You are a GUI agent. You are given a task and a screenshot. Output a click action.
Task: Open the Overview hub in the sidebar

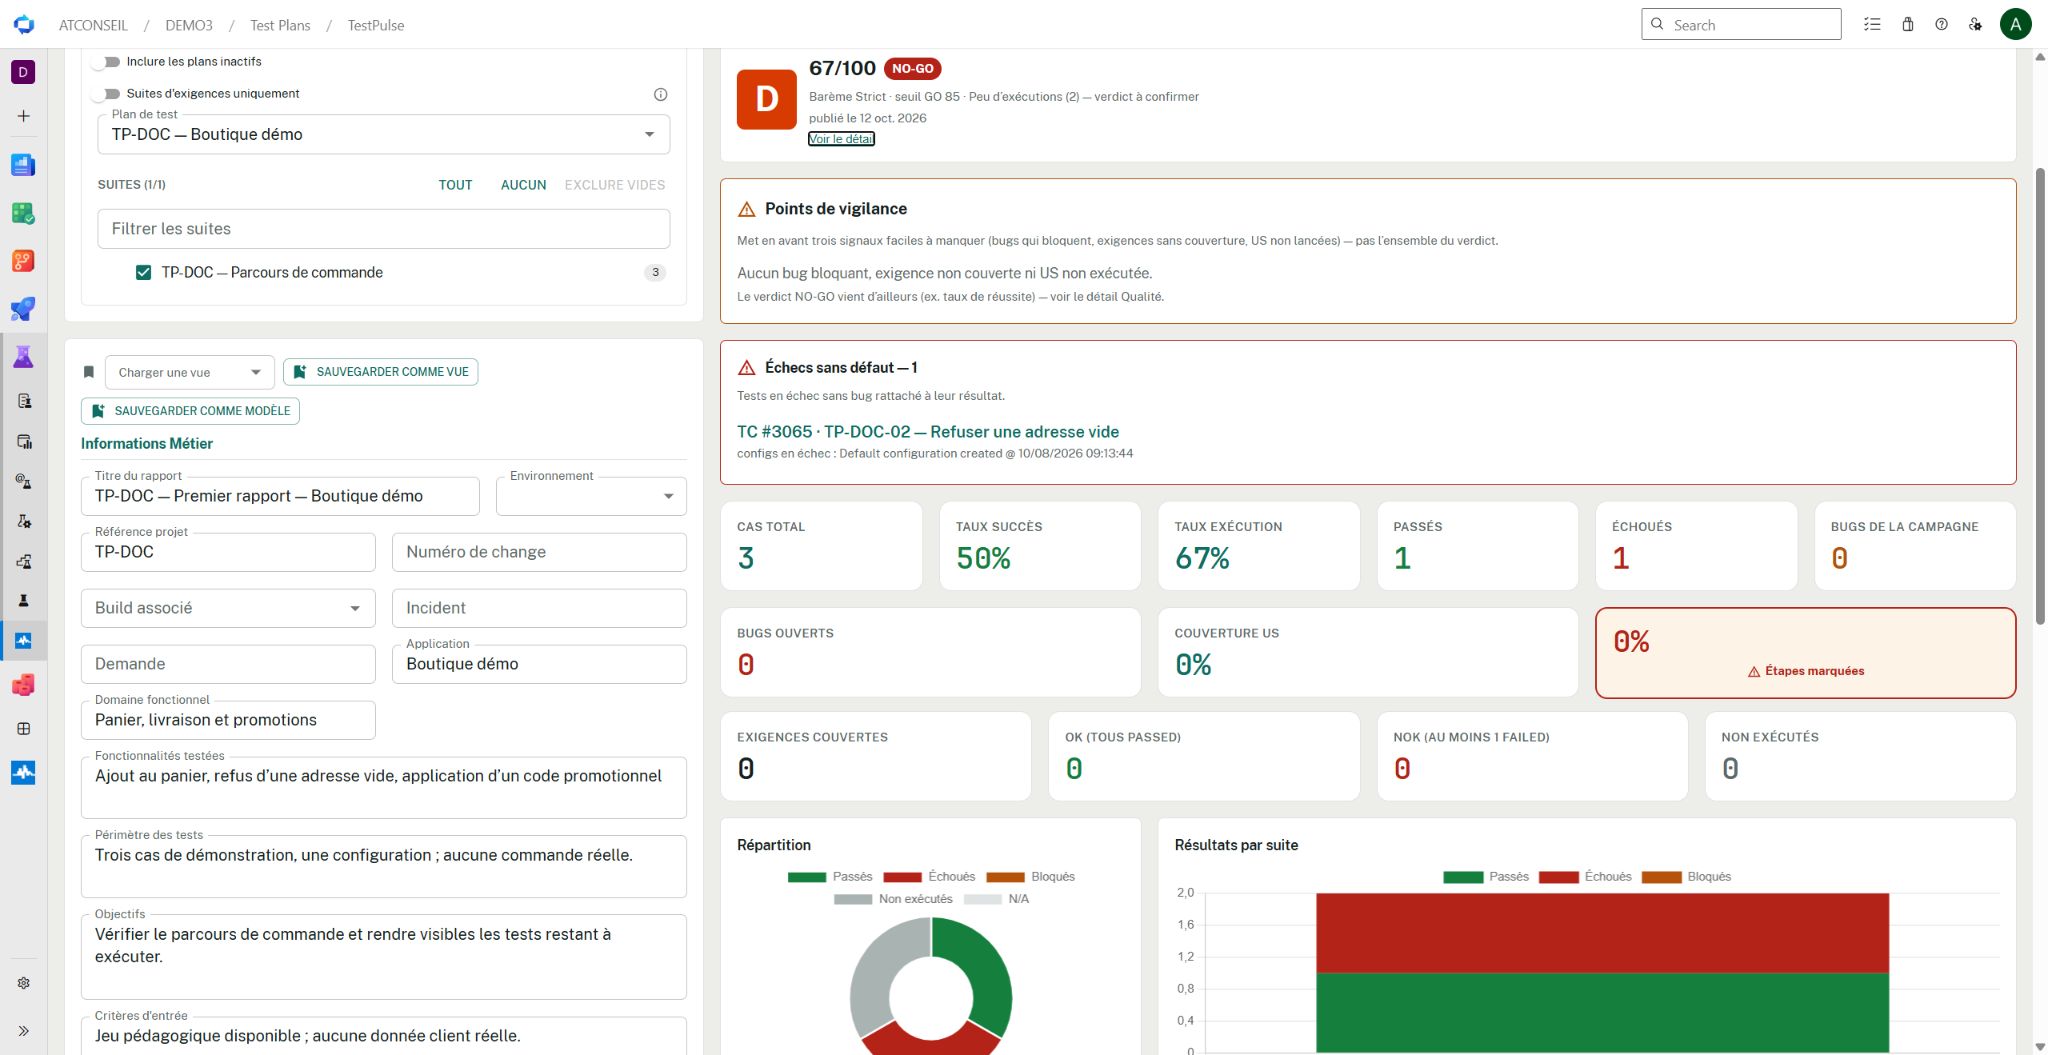click(x=23, y=165)
